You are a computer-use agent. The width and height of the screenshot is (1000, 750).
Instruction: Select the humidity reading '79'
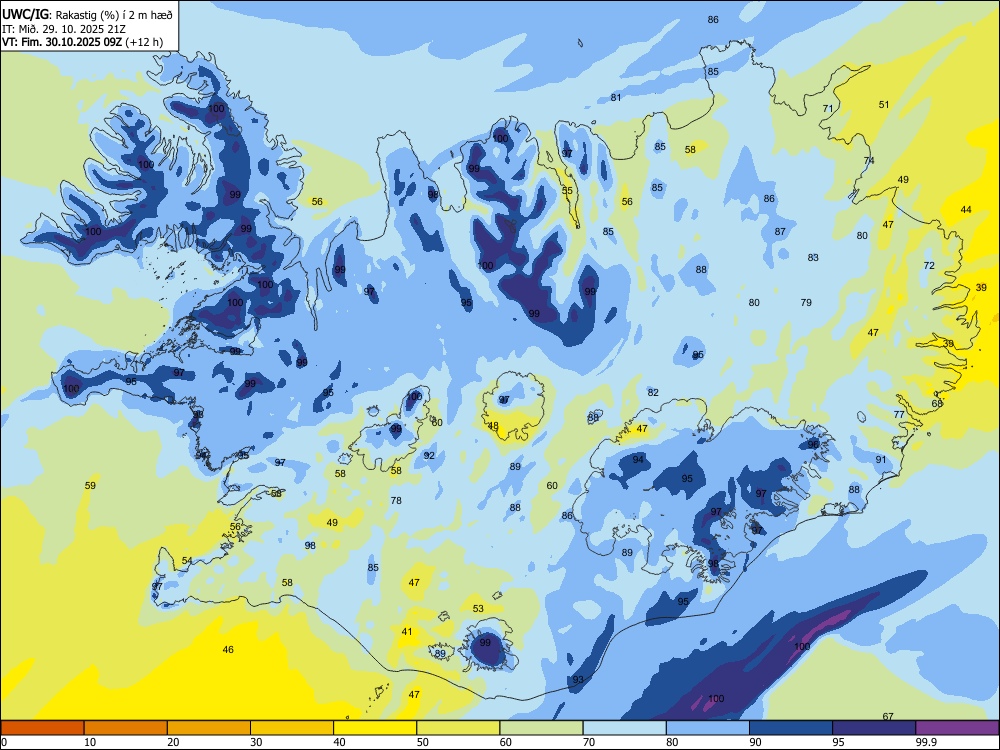coord(806,302)
